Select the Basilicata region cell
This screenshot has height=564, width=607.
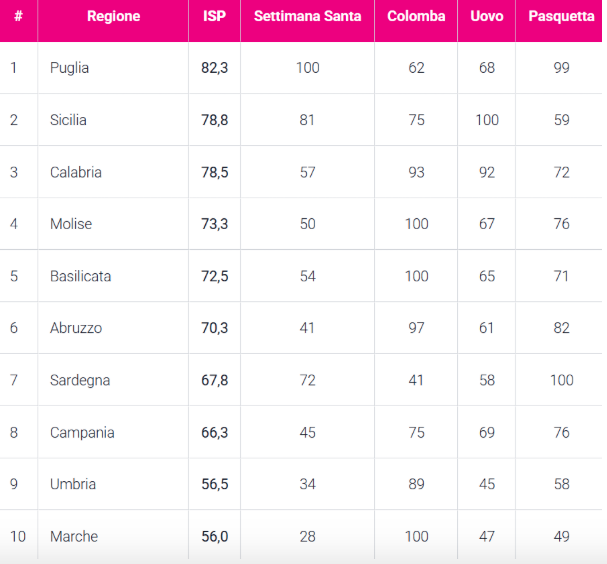80,276
